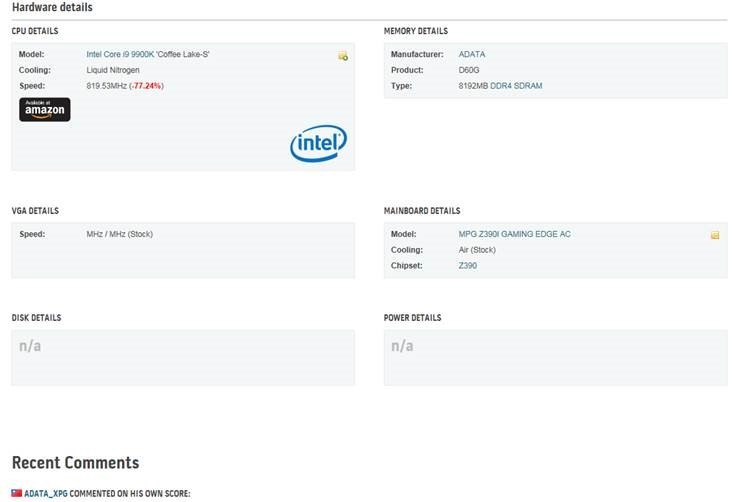This screenshot has width=733, height=502.
Task: Open the ADATA_XPG user profile link
Action: 46,494
